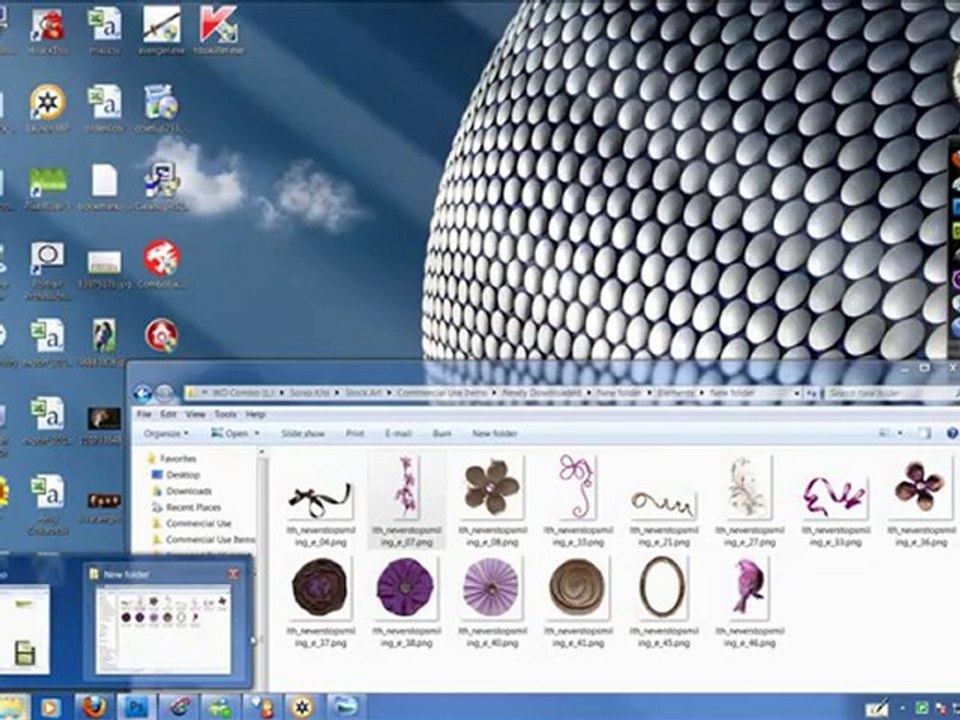960x720 pixels.
Task: Select the software box with disc desktop icon
Action: tap(162, 109)
